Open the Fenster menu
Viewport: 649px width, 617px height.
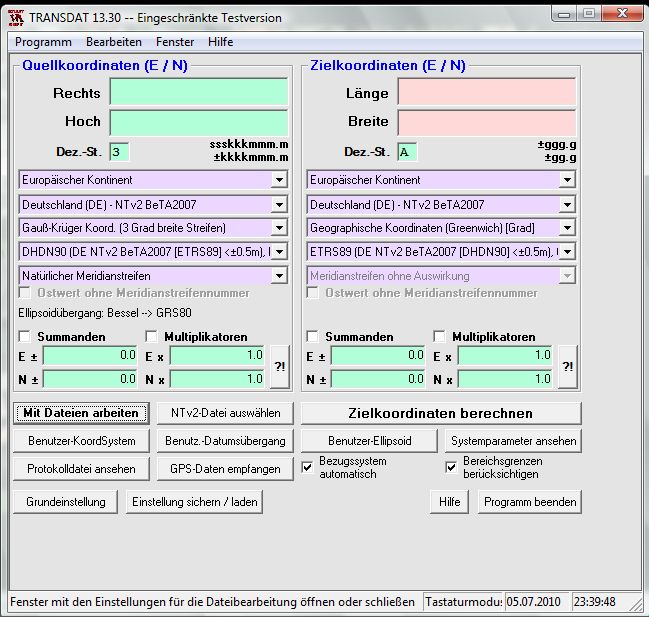[x=175, y=42]
